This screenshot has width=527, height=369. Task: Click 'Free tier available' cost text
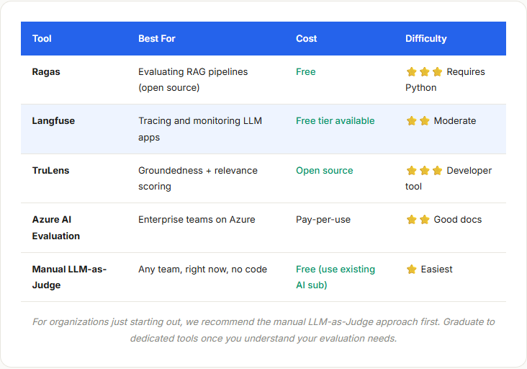click(x=335, y=121)
